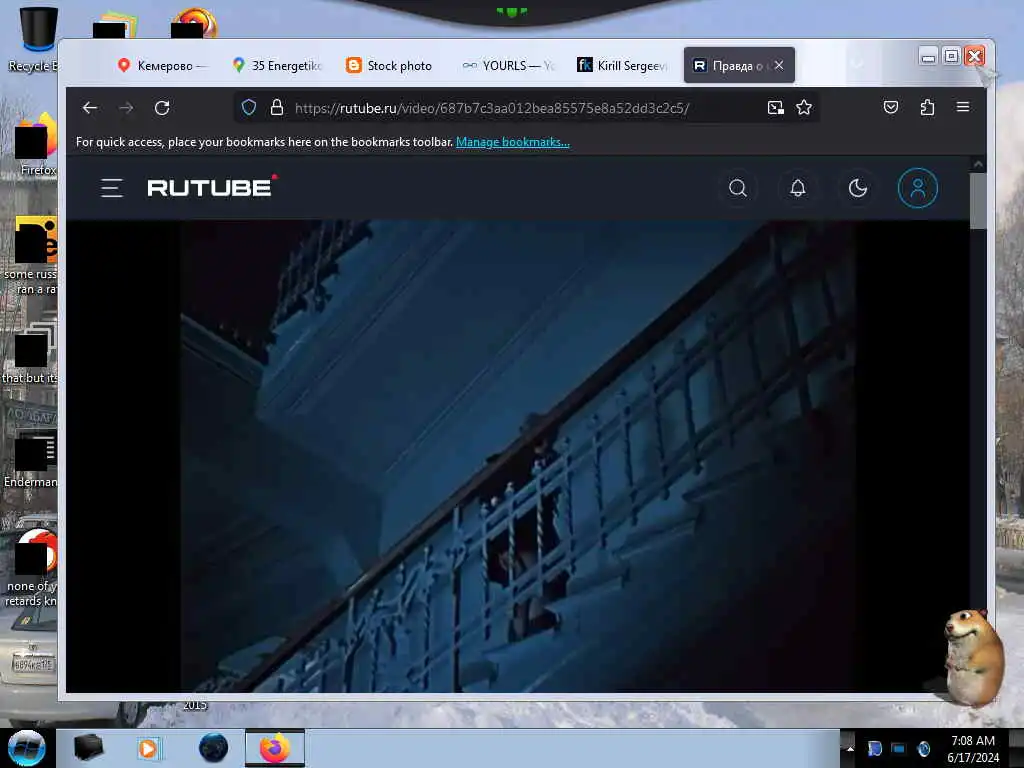Viewport: 1024px width, 768px height.
Task: Show hidden system tray icons
Action: click(x=850, y=748)
